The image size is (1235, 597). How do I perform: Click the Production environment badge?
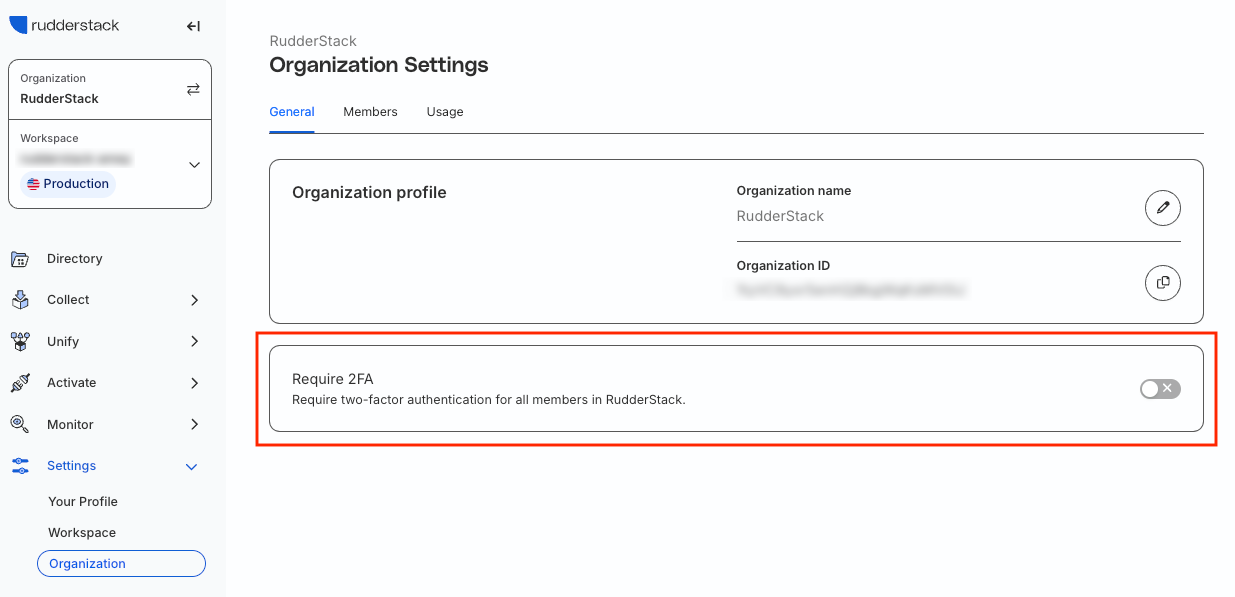pos(68,184)
